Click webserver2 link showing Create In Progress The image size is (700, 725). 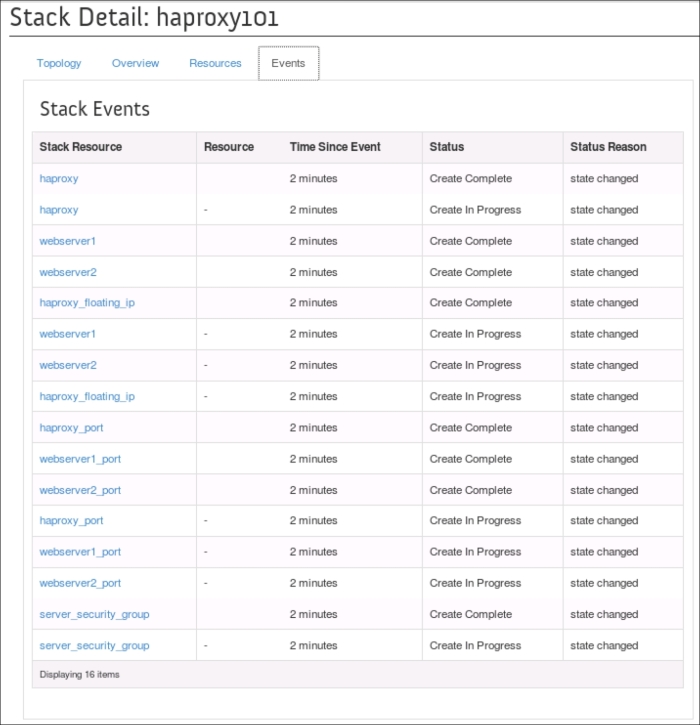[68, 365]
